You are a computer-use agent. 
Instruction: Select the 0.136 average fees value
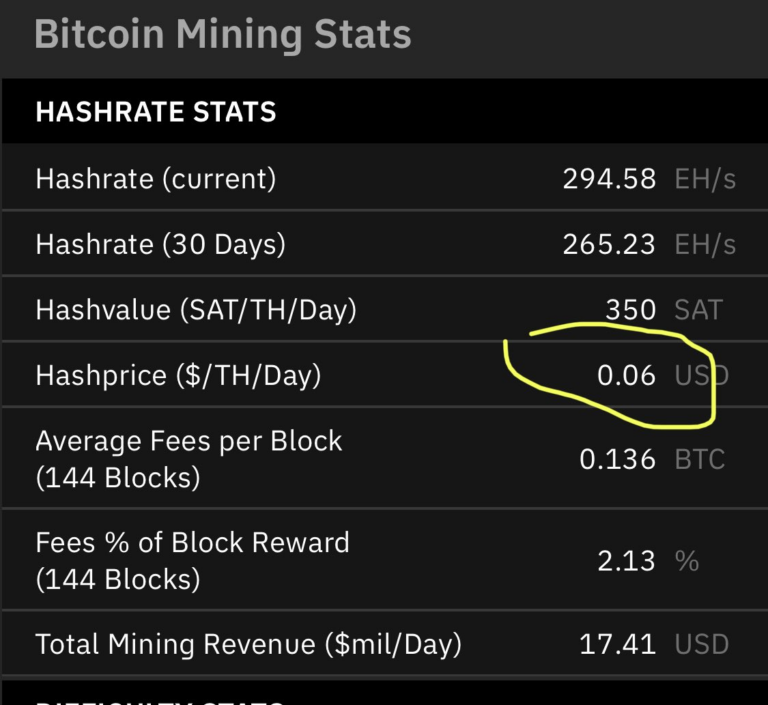click(x=618, y=459)
